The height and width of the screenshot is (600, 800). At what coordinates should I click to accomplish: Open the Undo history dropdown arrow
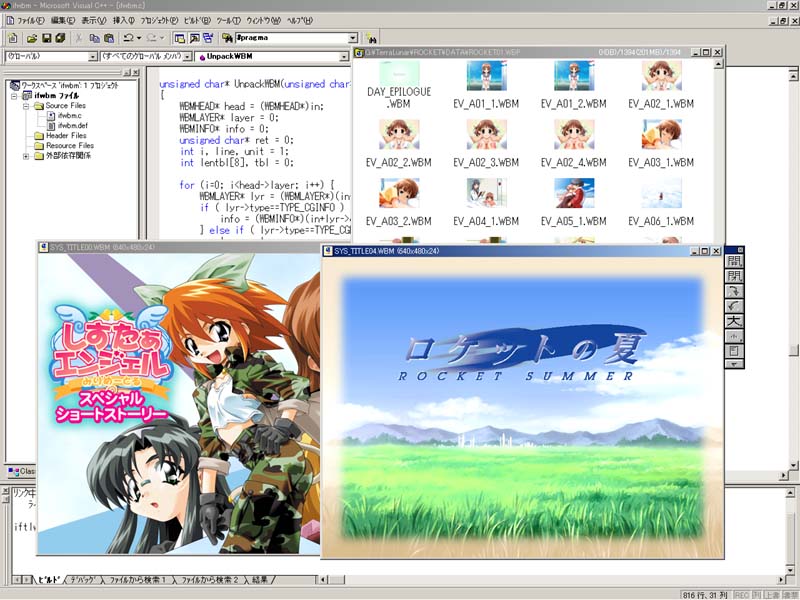[x=139, y=38]
